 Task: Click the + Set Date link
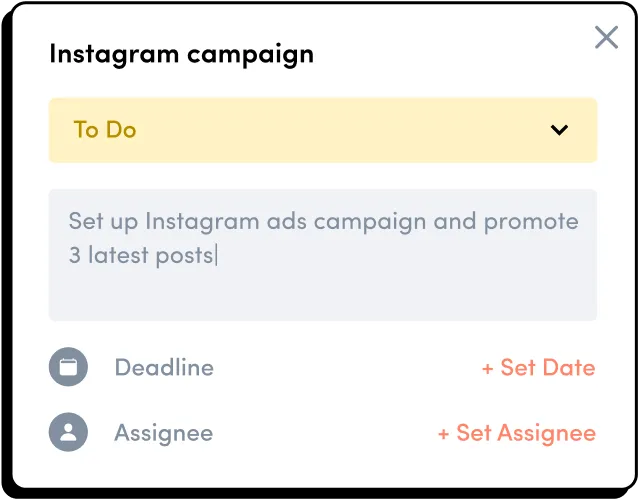tap(538, 367)
